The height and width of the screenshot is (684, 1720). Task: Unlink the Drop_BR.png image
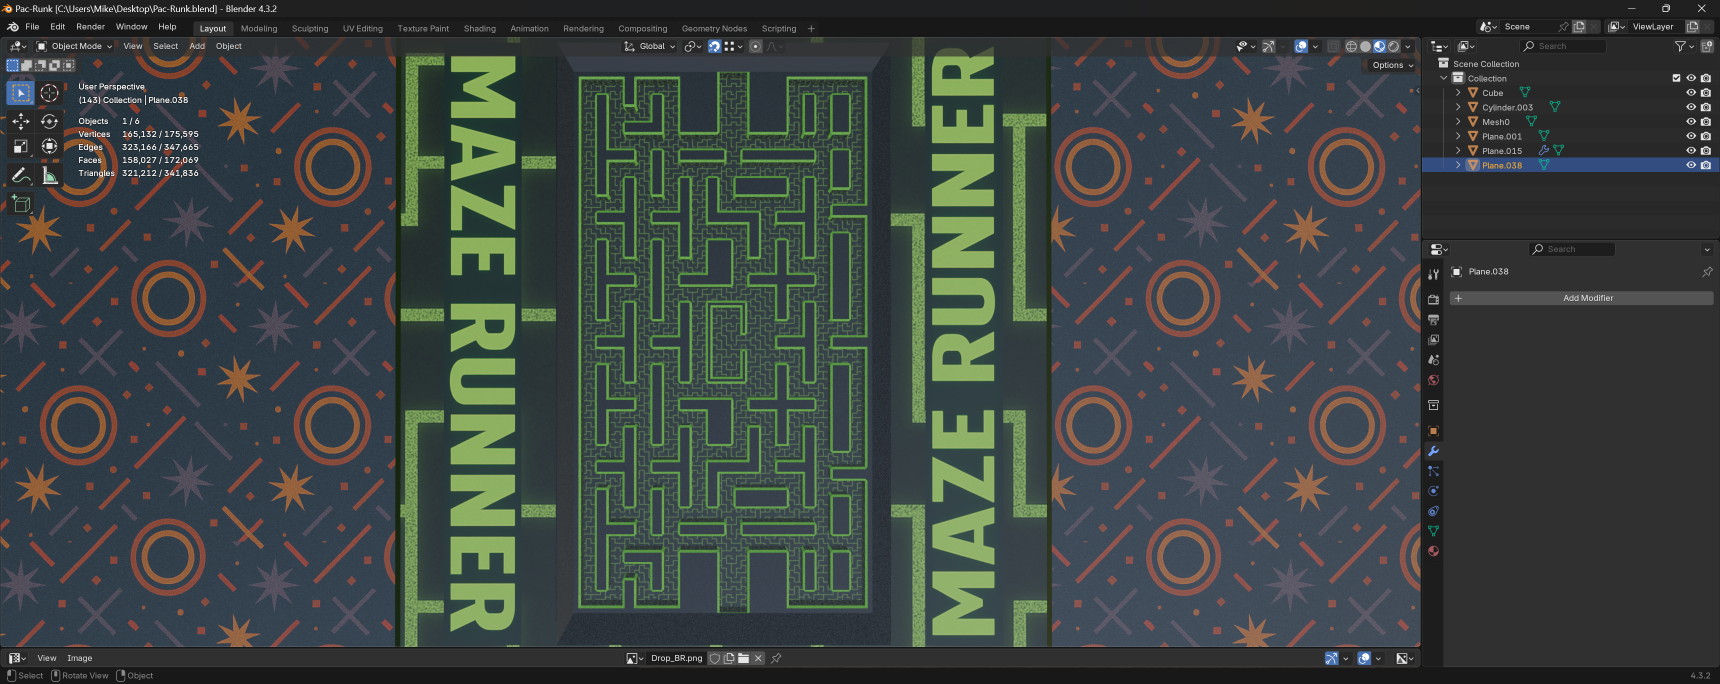pyautogui.click(x=758, y=658)
